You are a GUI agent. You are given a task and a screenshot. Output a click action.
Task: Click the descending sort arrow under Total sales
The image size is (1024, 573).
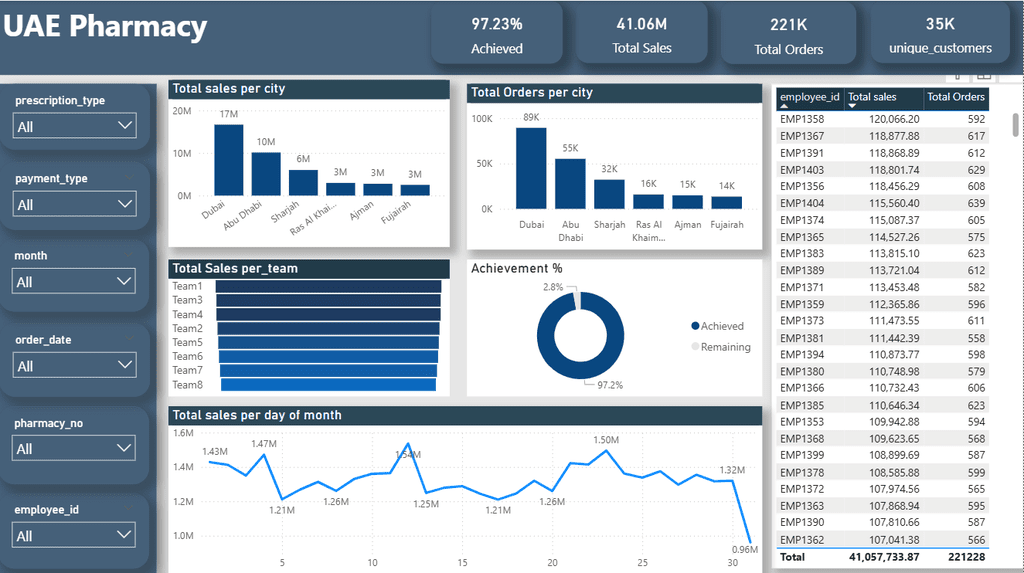(852, 106)
